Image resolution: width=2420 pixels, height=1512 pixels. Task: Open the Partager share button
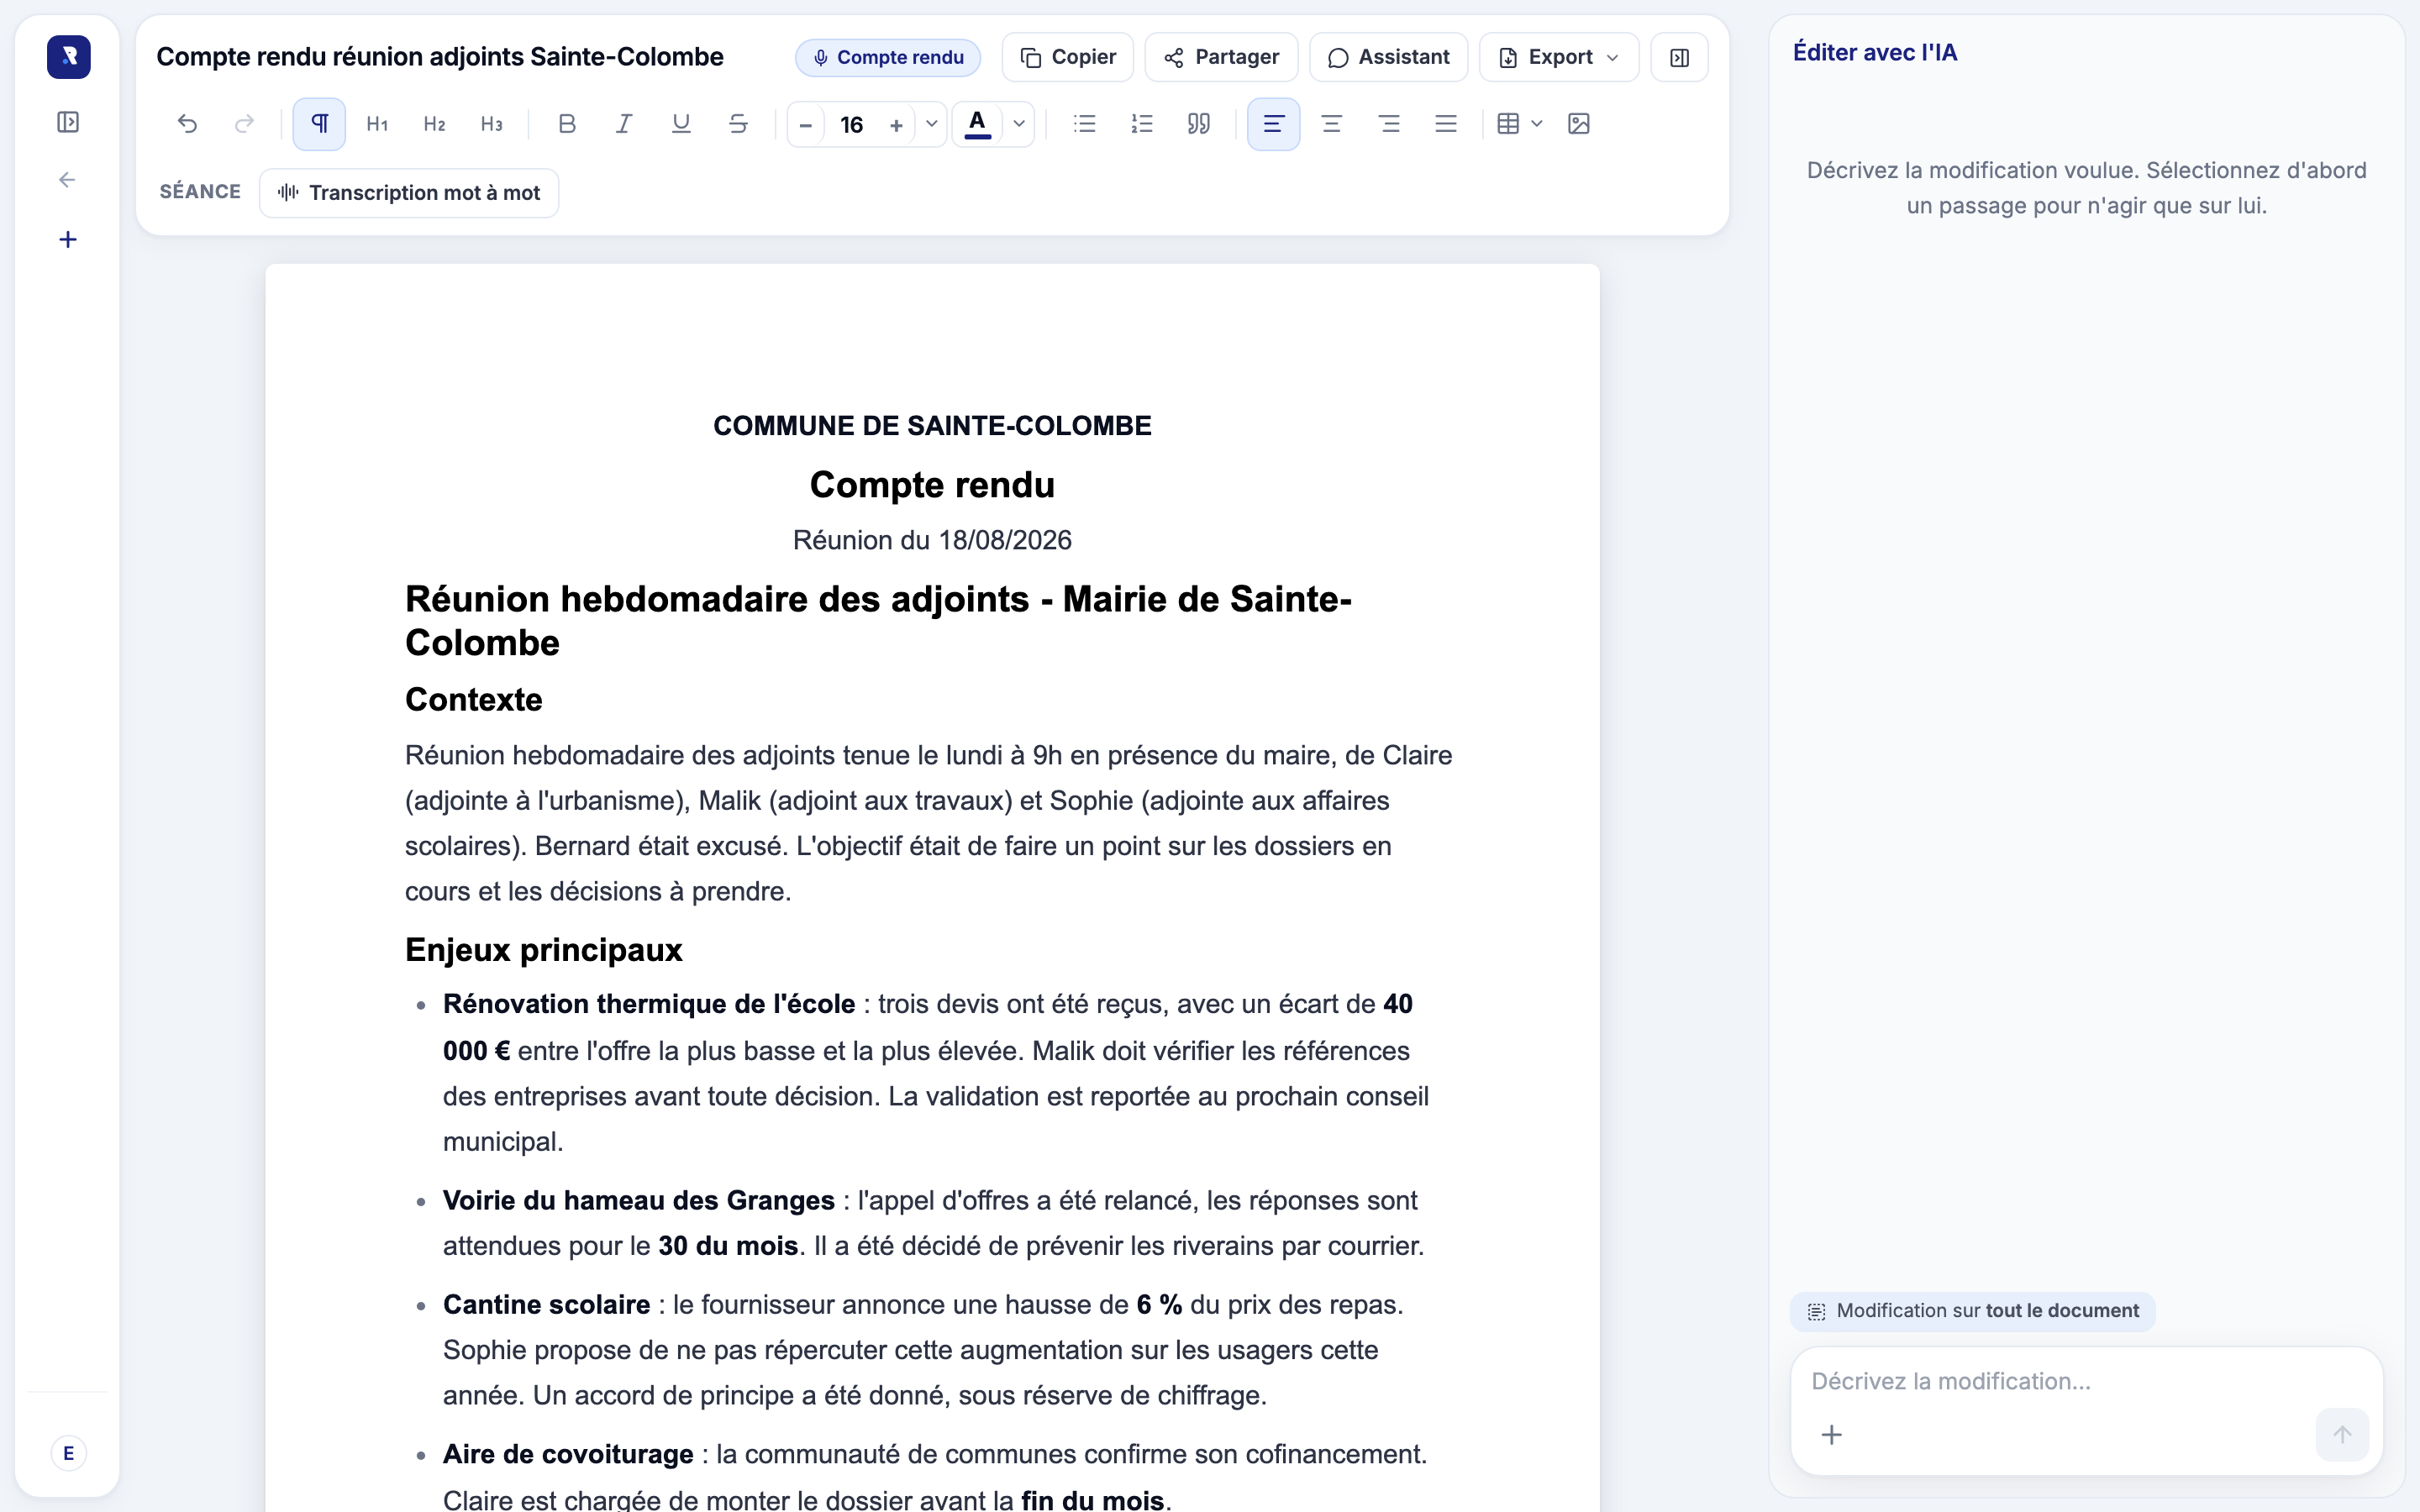coord(1221,57)
